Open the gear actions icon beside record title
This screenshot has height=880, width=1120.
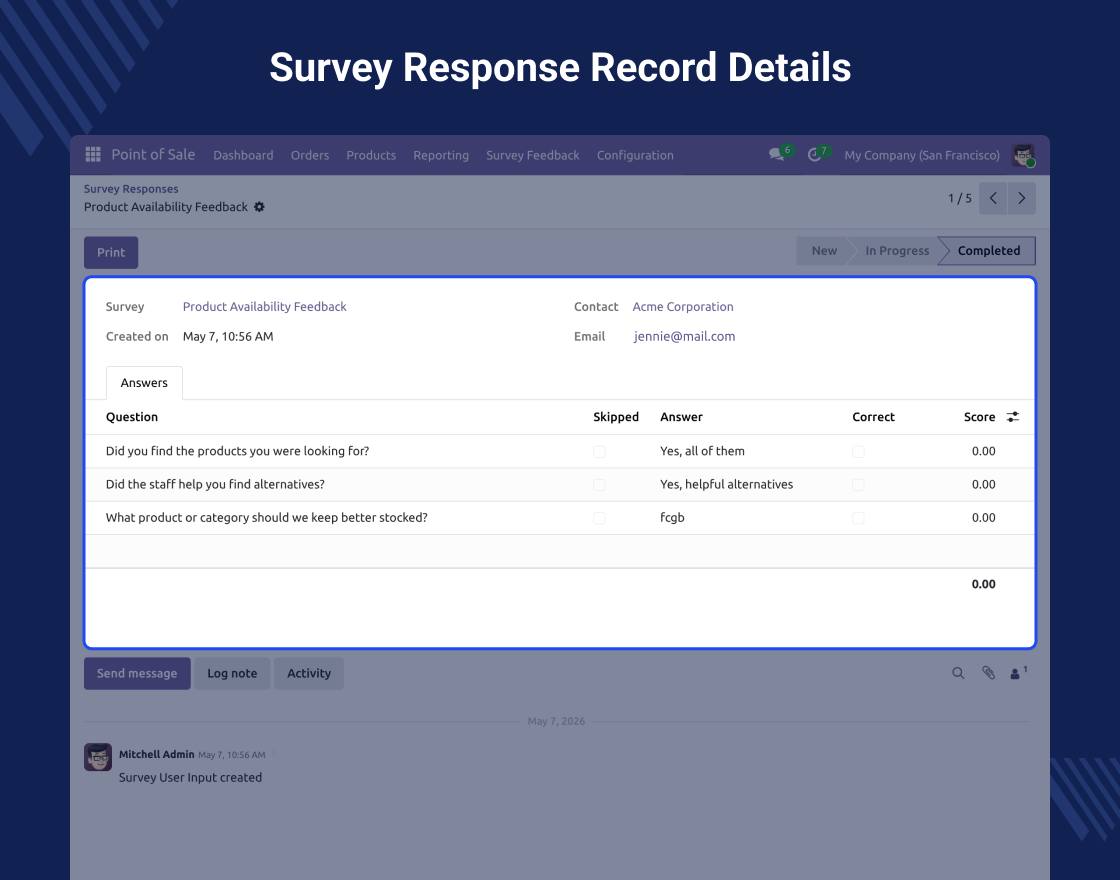pyautogui.click(x=259, y=206)
